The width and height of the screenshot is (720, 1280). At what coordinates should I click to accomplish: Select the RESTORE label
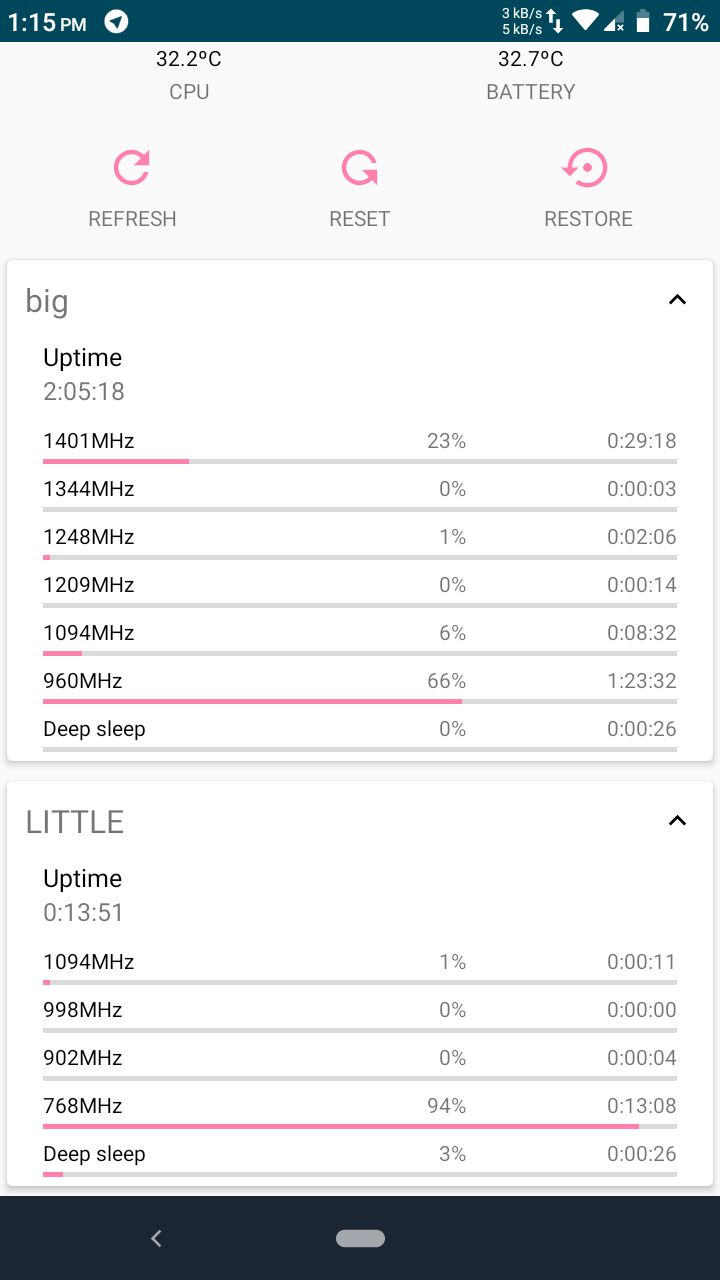click(588, 219)
